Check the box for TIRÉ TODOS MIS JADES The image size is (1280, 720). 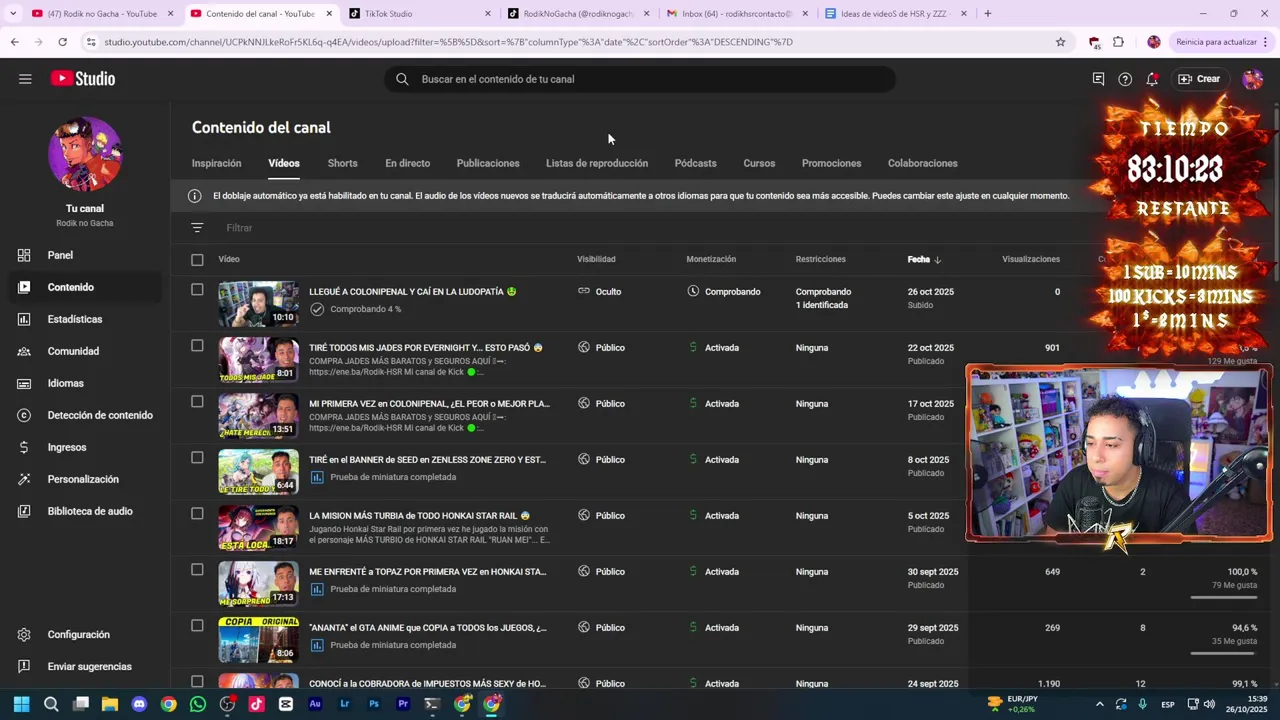197,346
